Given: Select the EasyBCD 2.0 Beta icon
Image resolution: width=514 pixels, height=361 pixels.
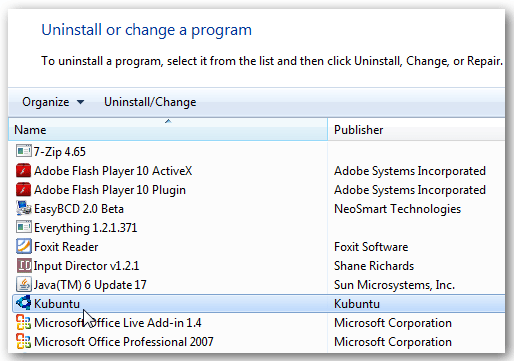Looking at the screenshot, I should [24, 208].
